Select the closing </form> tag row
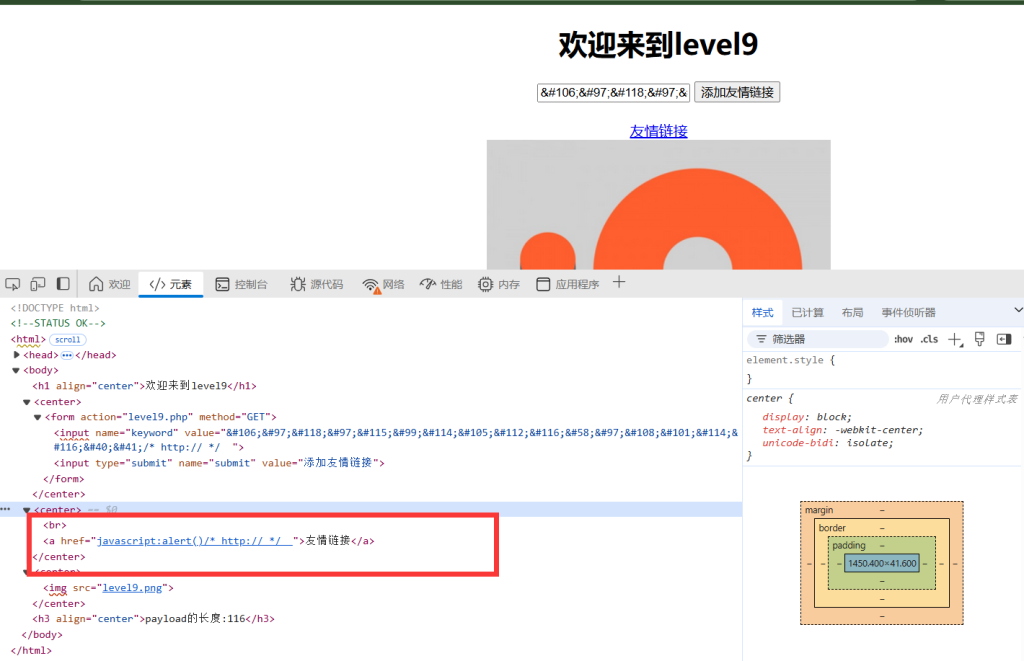The width and height of the screenshot is (1024, 661). [64, 479]
